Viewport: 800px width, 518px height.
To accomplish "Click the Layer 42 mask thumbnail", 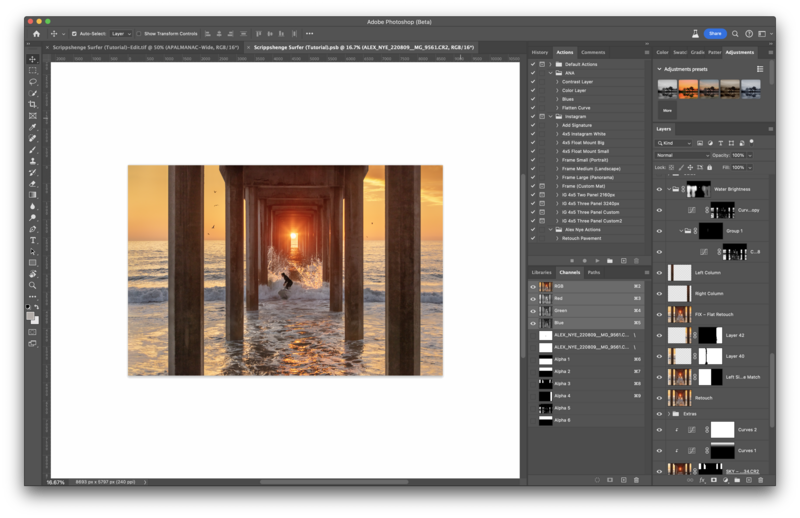I will click(x=710, y=335).
